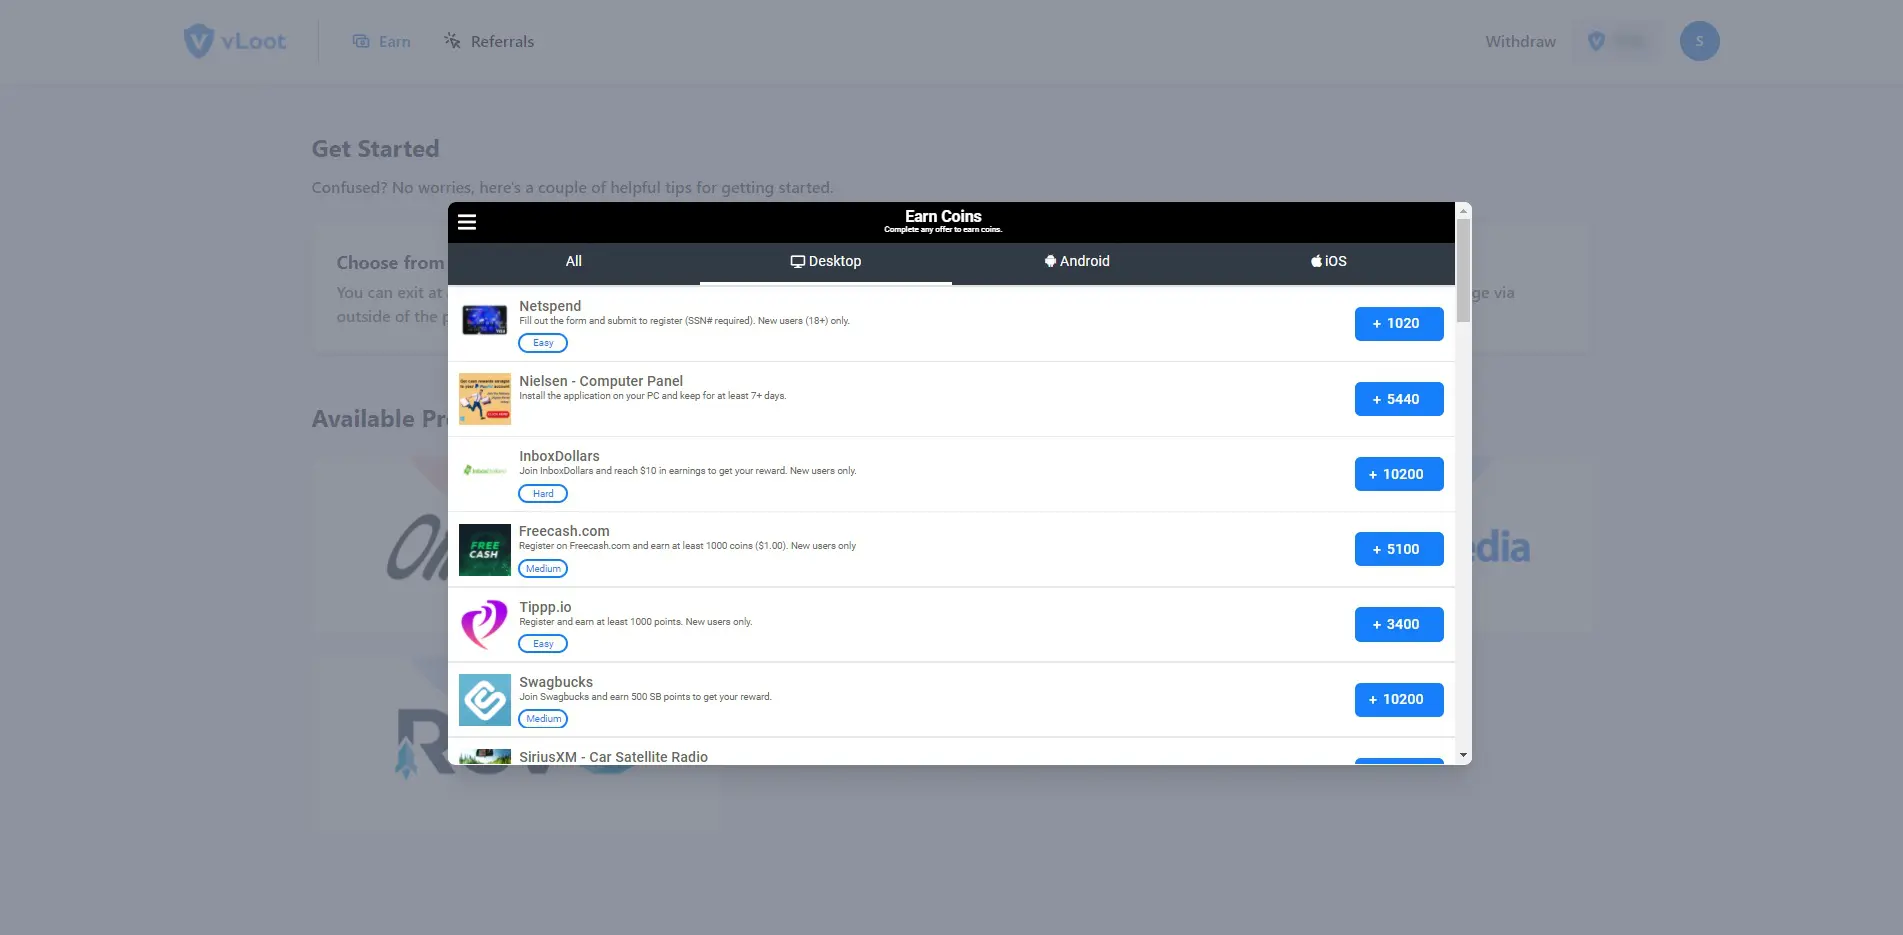
Task: Click the Nielsen install description text
Action: coord(653,396)
